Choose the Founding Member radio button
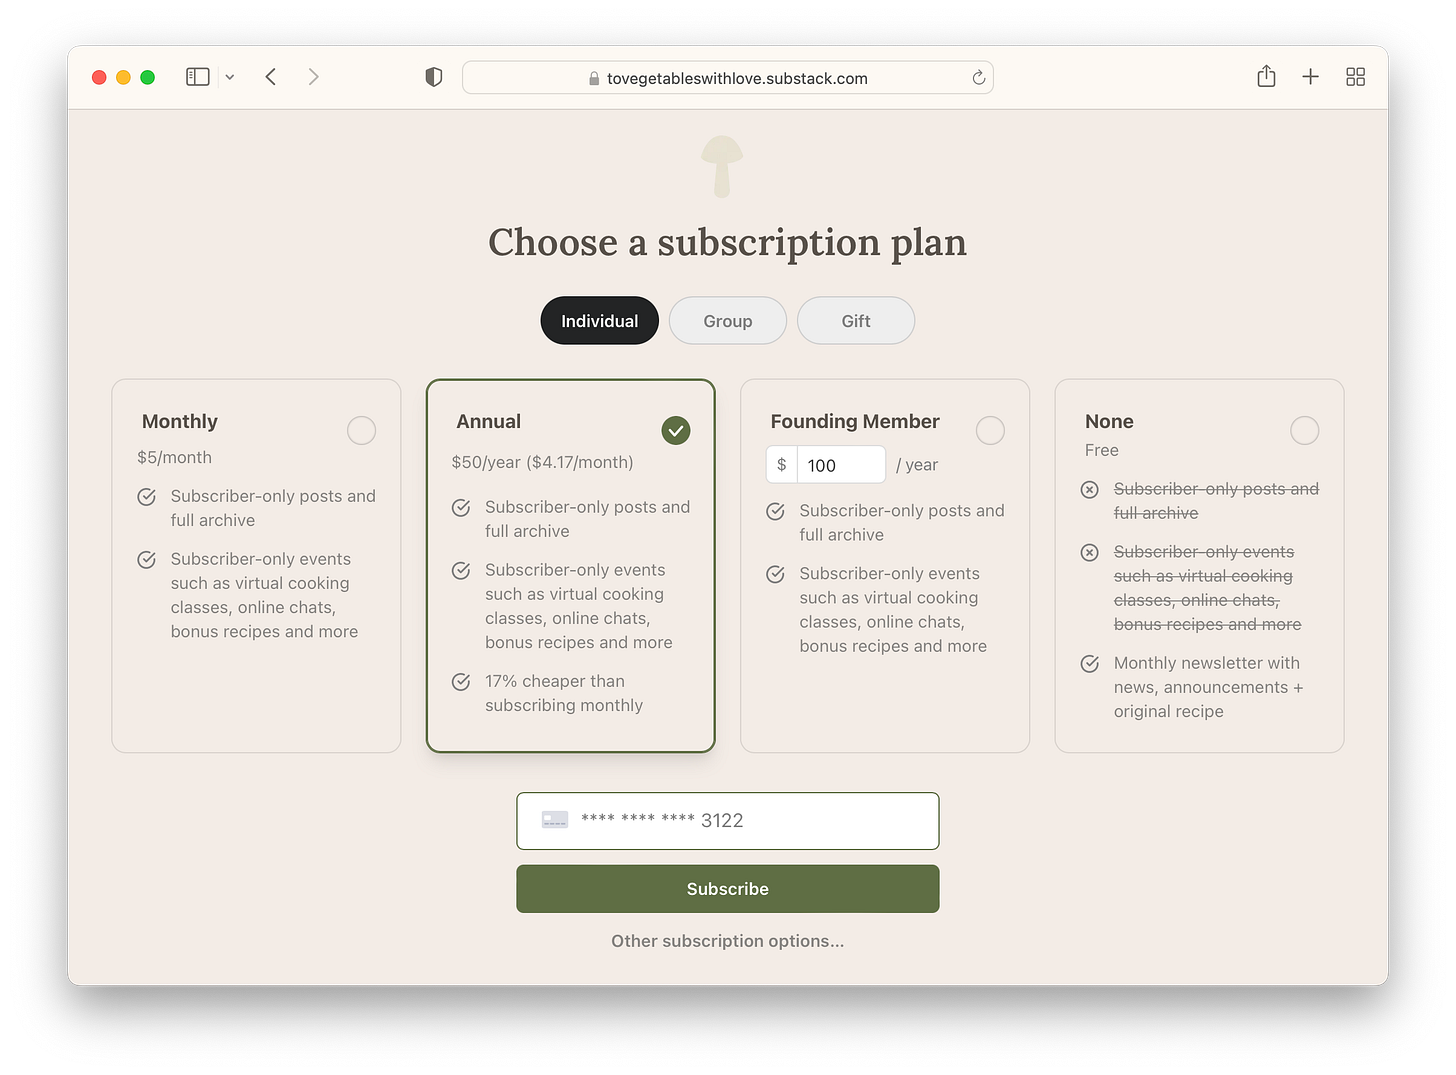This screenshot has height=1075, width=1456. [x=990, y=431]
